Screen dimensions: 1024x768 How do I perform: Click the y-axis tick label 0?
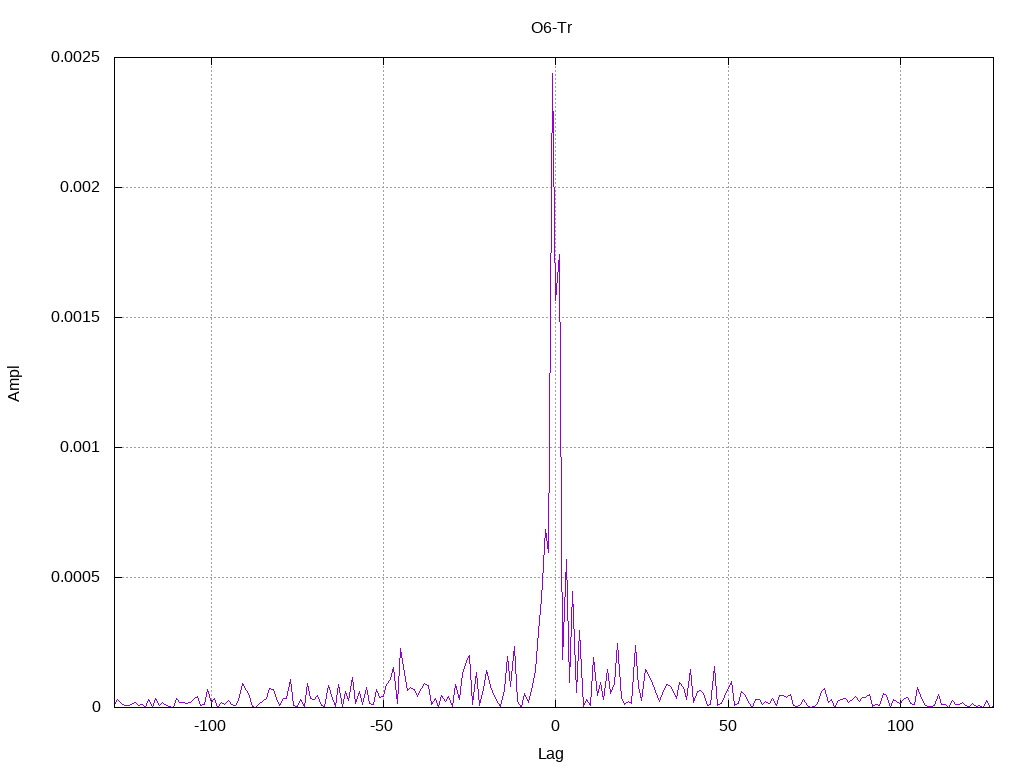tap(97, 707)
